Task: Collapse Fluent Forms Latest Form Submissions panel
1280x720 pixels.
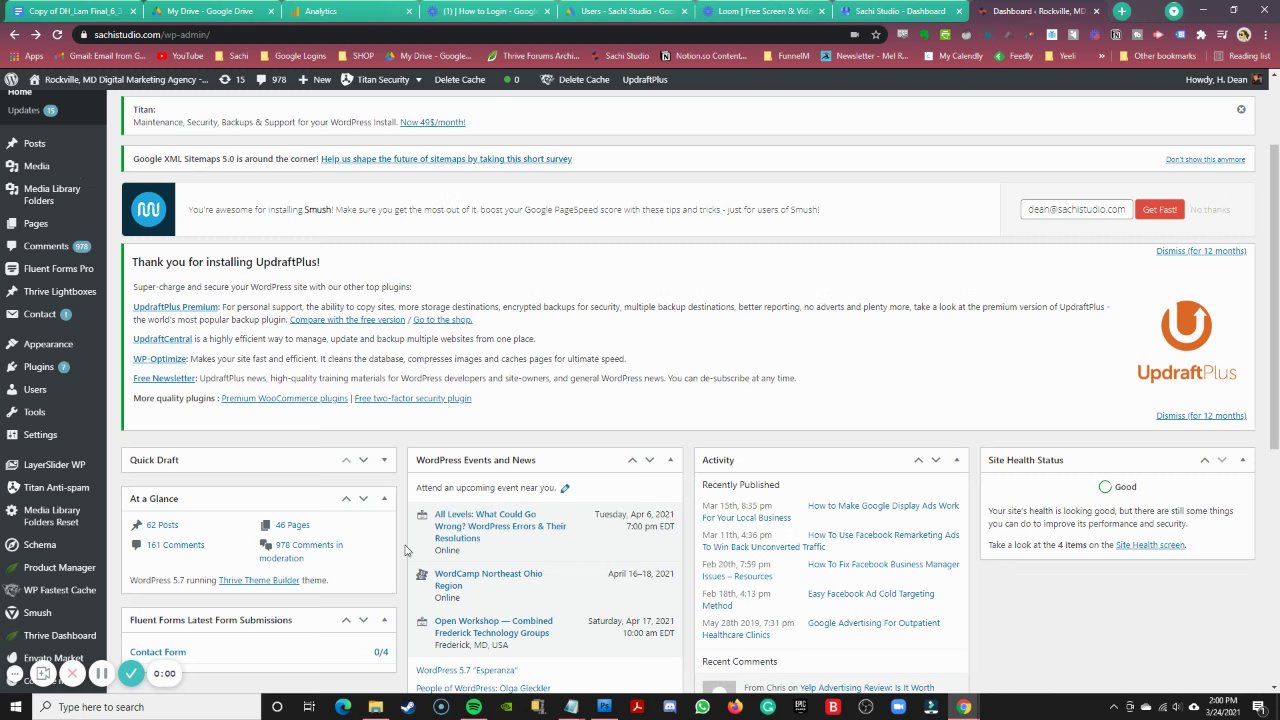Action: click(384, 620)
